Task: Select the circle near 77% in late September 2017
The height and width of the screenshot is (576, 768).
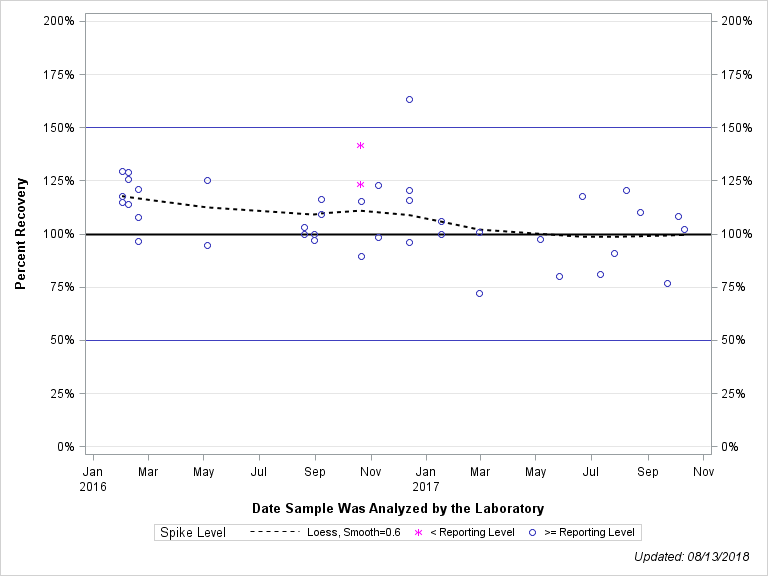Action: (667, 284)
